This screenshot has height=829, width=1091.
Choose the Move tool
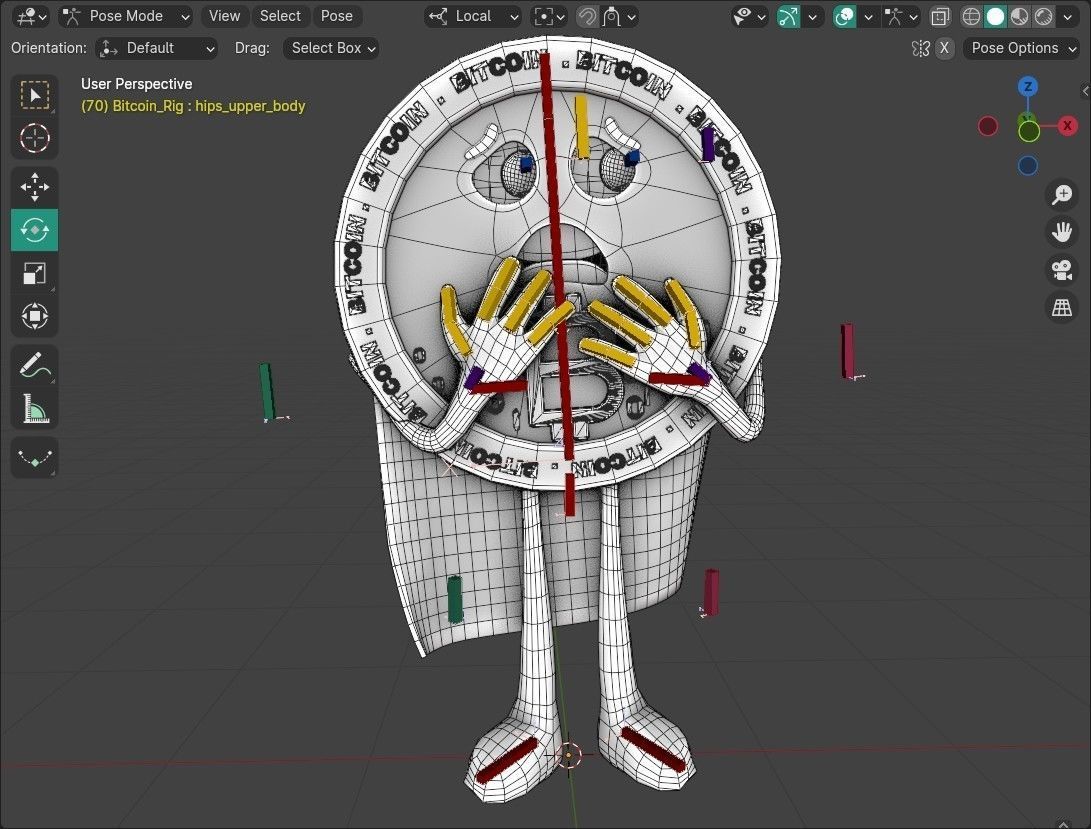[34, 187]
